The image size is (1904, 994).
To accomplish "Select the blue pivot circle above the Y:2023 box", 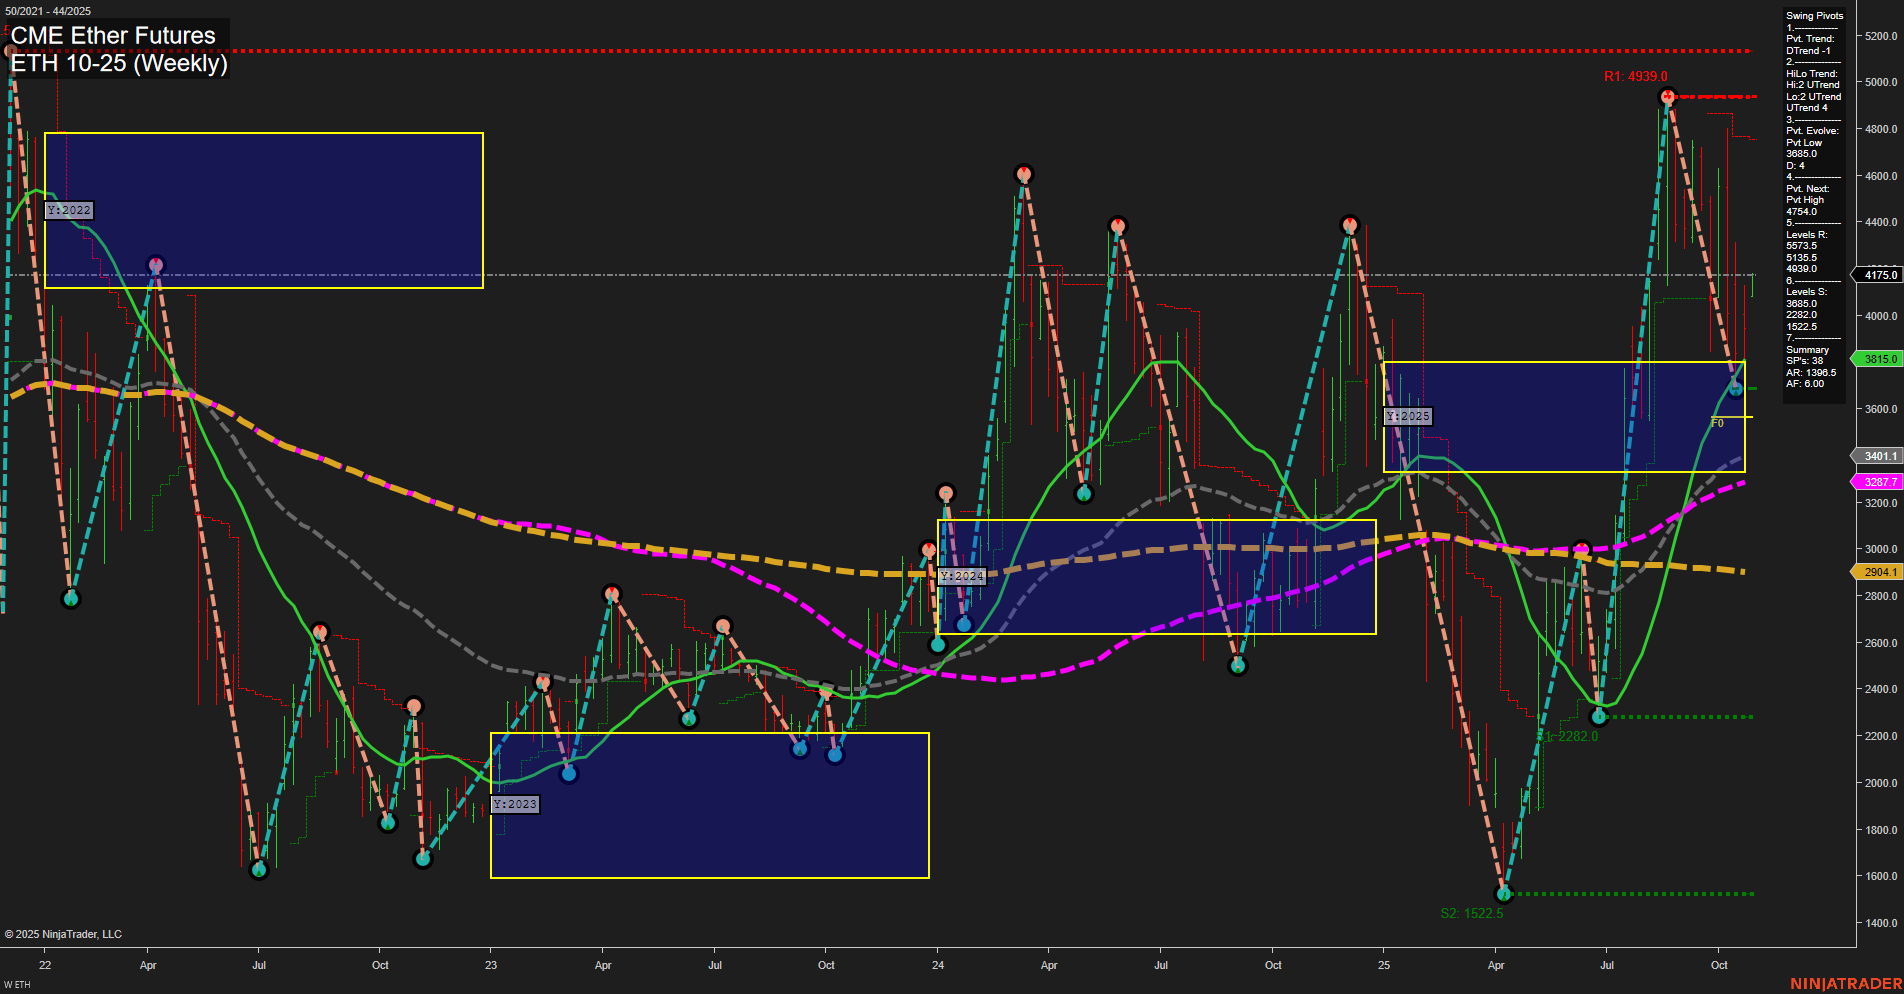I will (x=570, y=772).
